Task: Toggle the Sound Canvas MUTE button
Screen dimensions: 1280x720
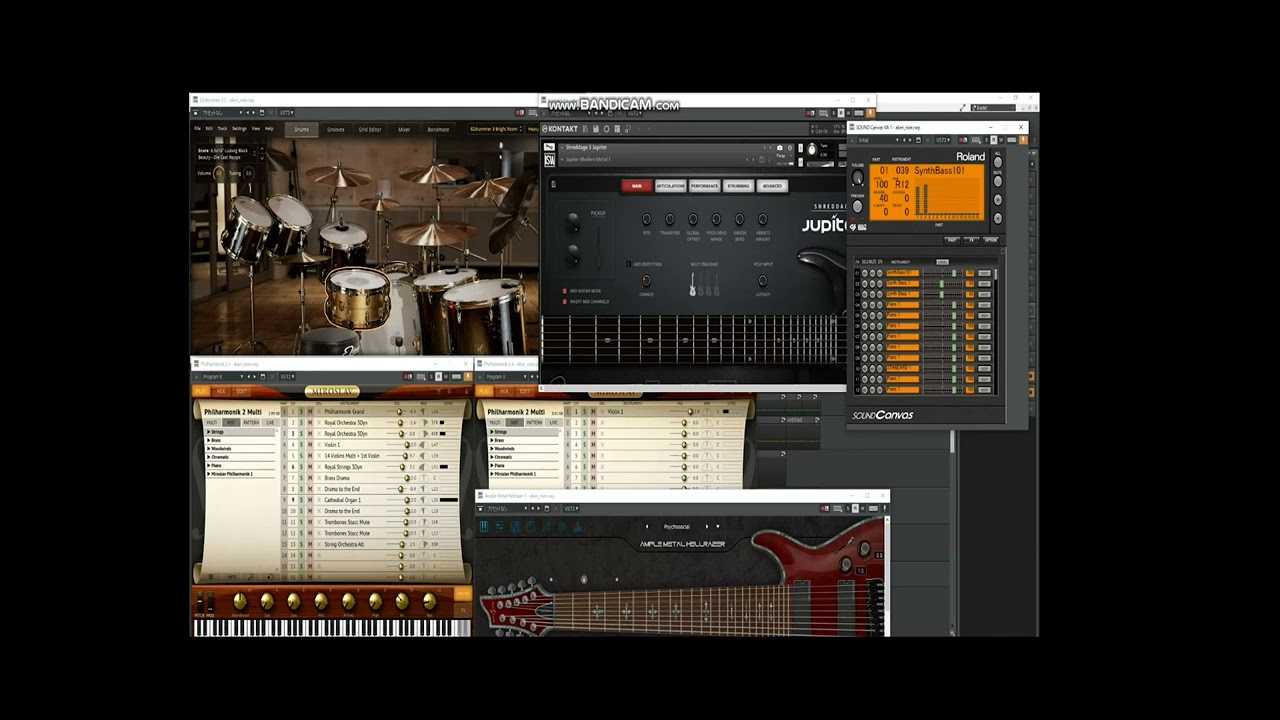Action: [x=997, y=182]
